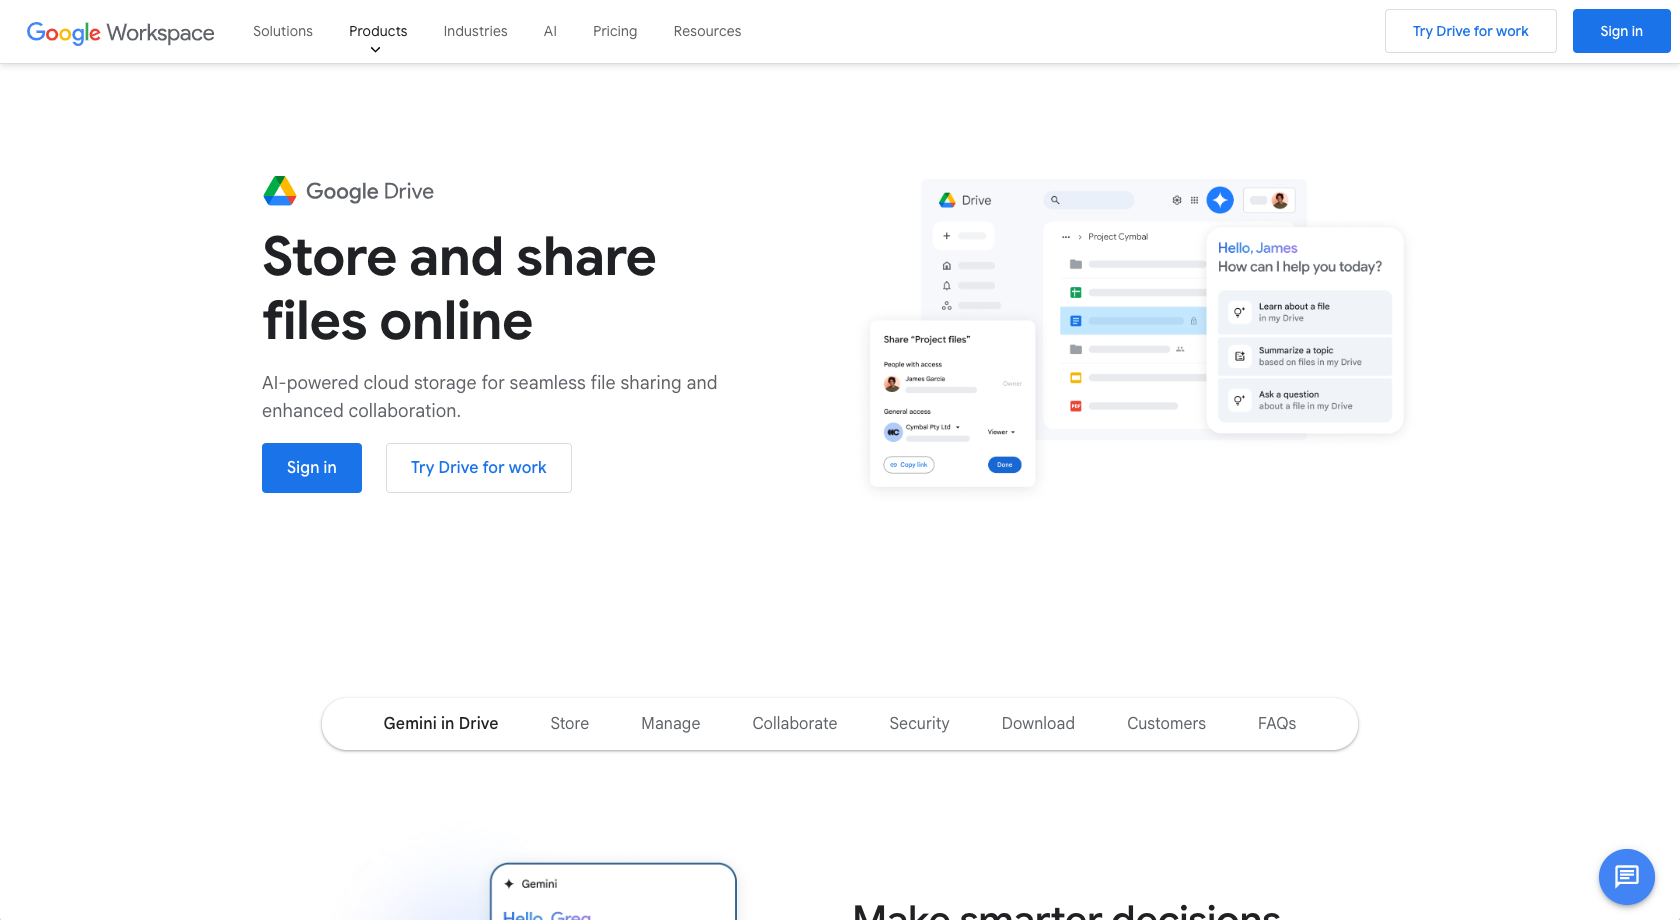Click the hero Sign in button
Screen dimensions: 1680x920
click(x=312, y=468)
